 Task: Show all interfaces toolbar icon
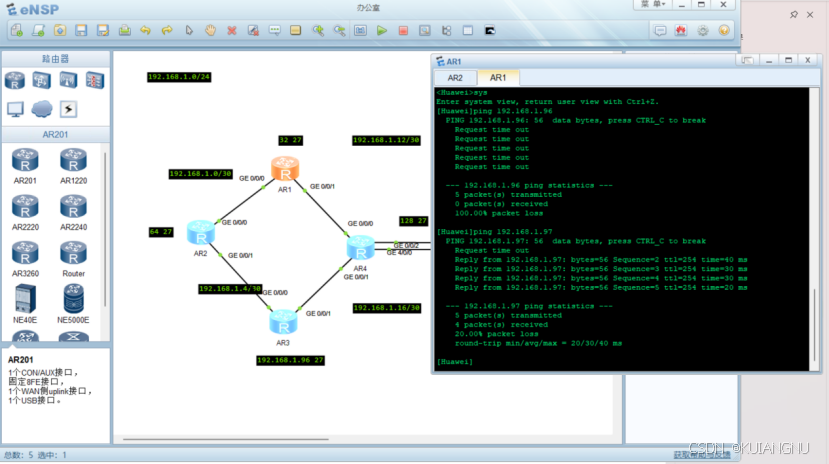447,31
